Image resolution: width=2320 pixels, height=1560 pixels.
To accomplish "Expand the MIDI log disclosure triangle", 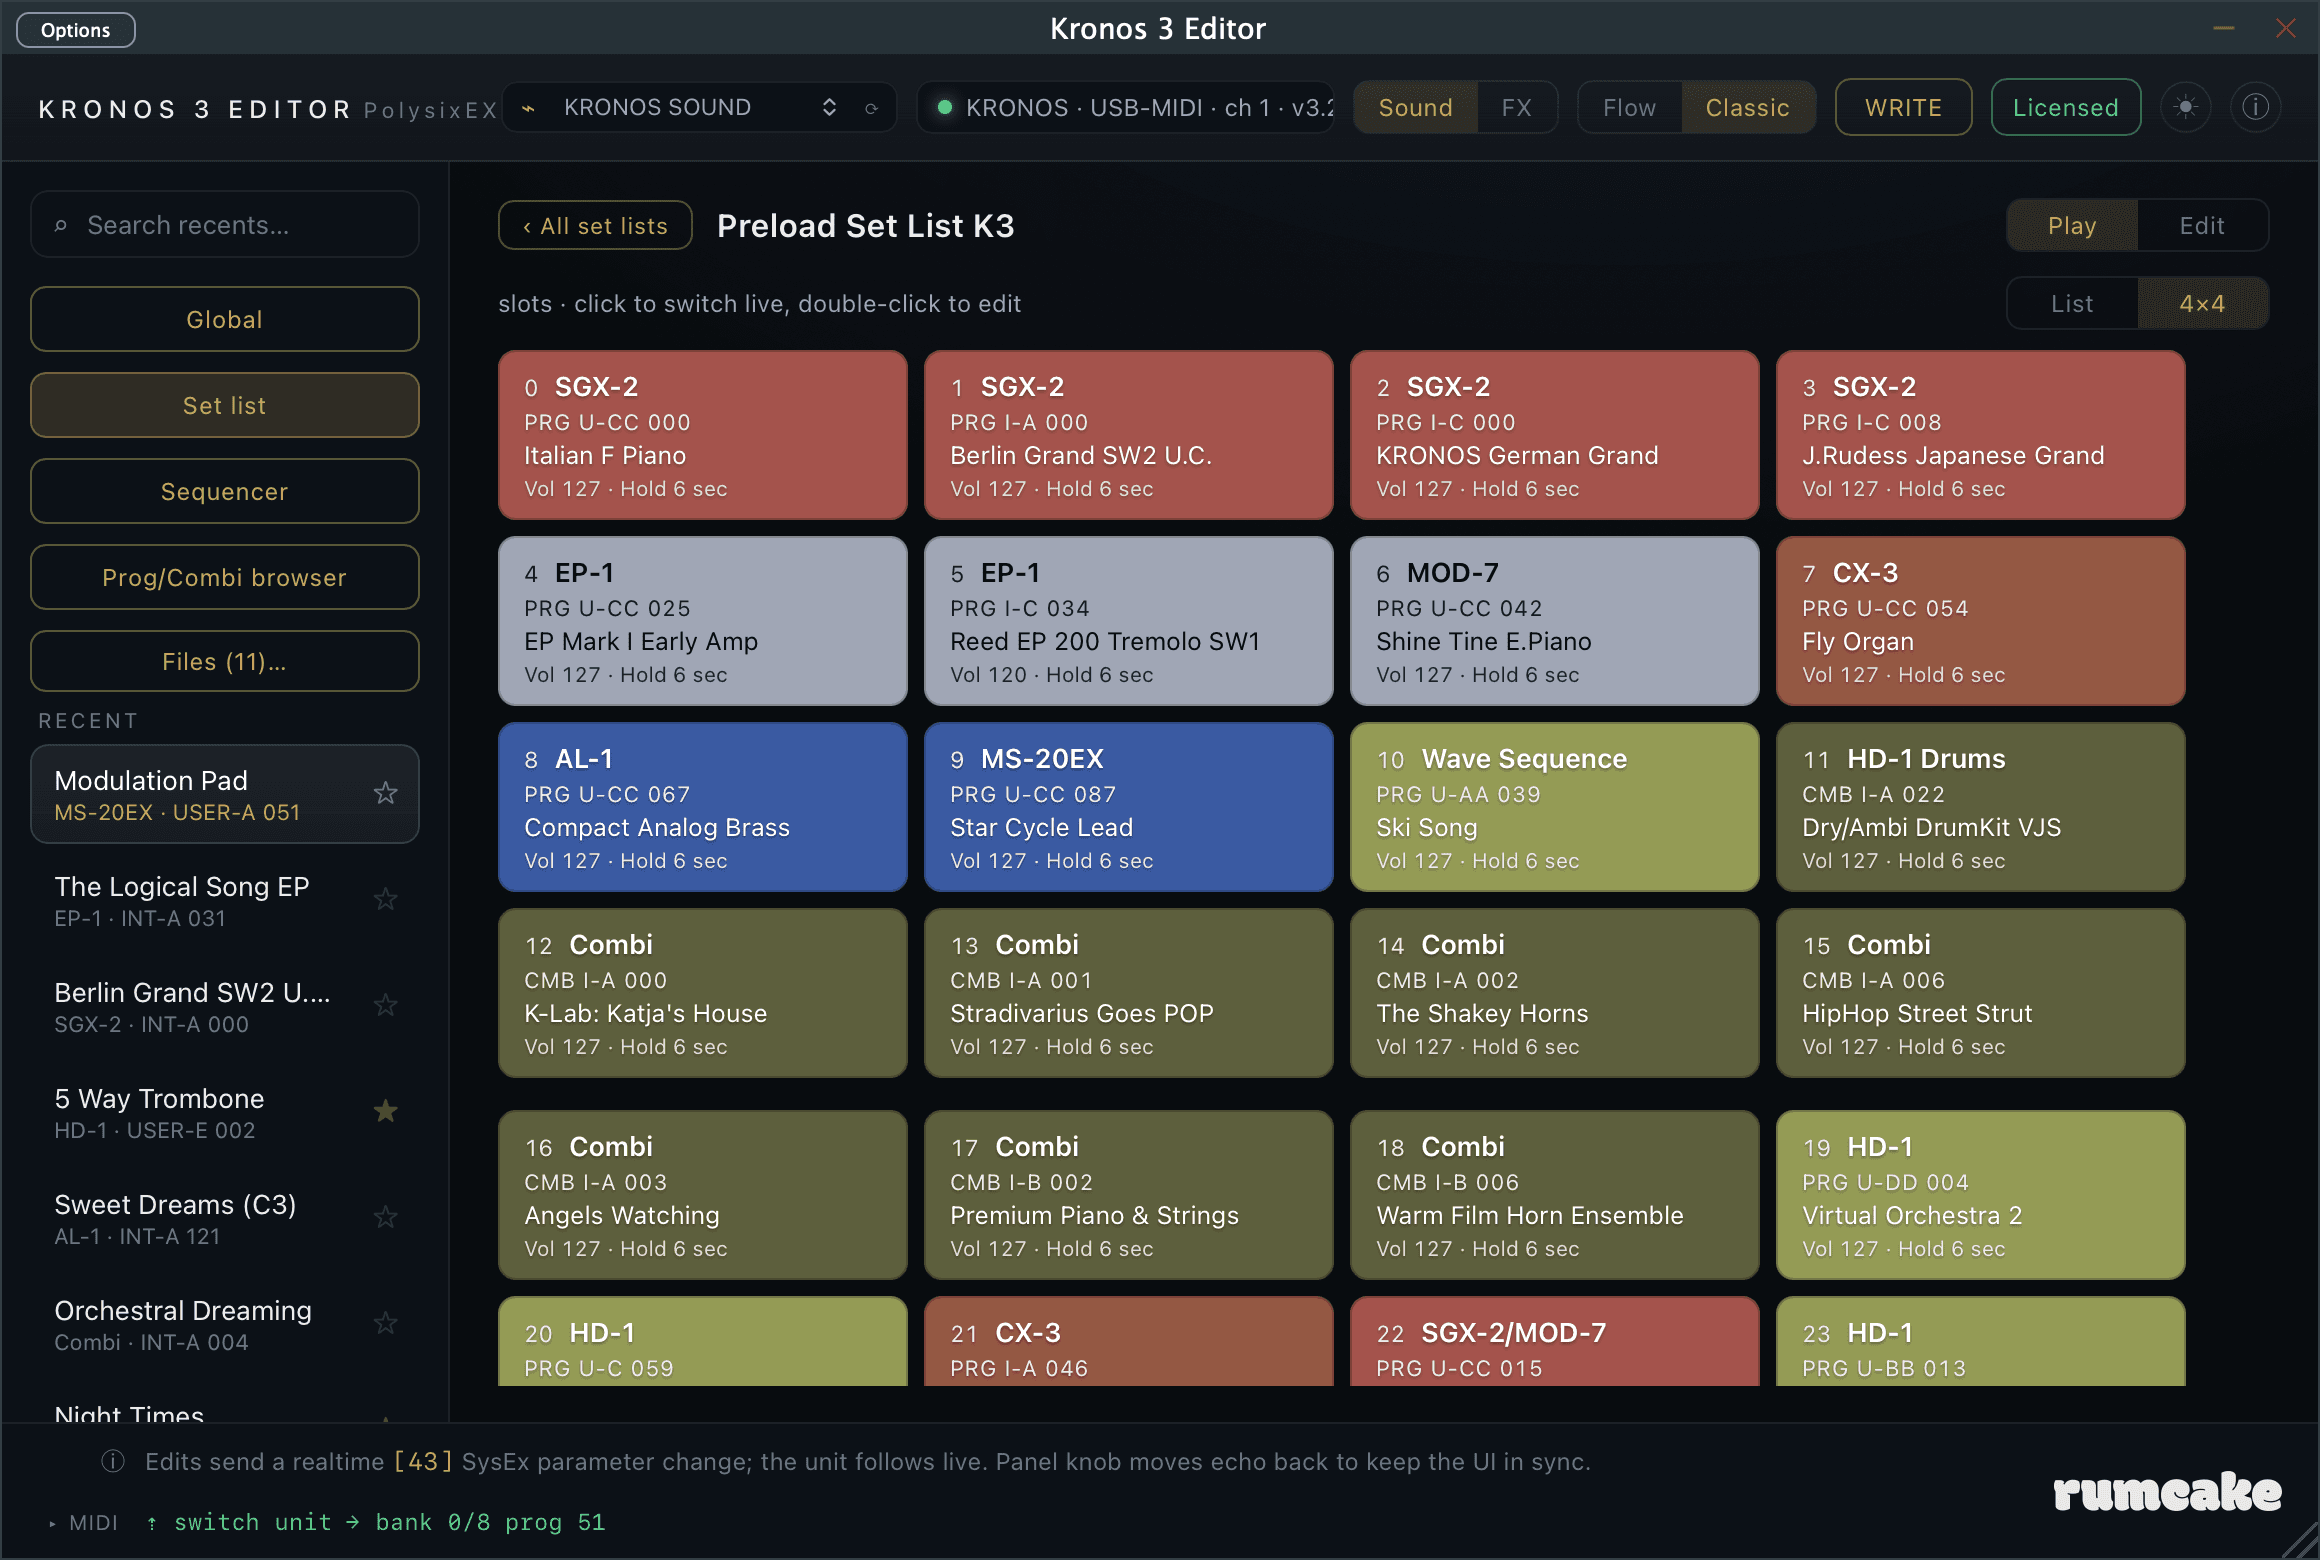I will pos(52,1524).
